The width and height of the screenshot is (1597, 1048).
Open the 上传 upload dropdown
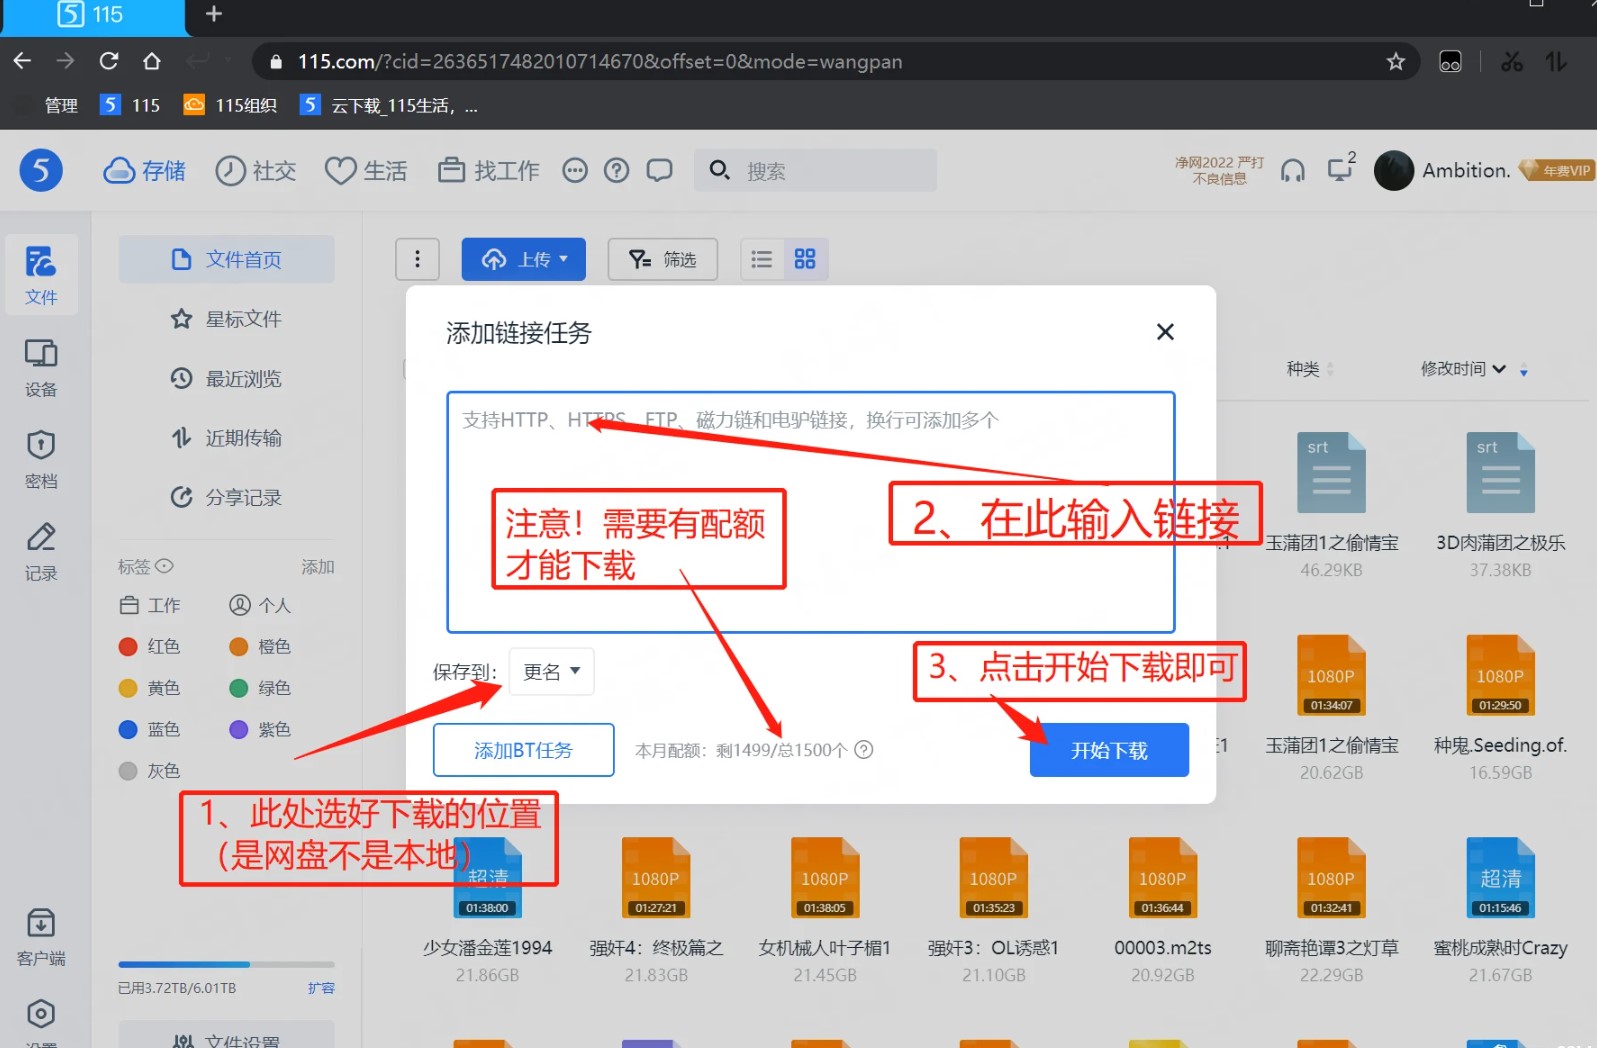[x=524, y=260]
